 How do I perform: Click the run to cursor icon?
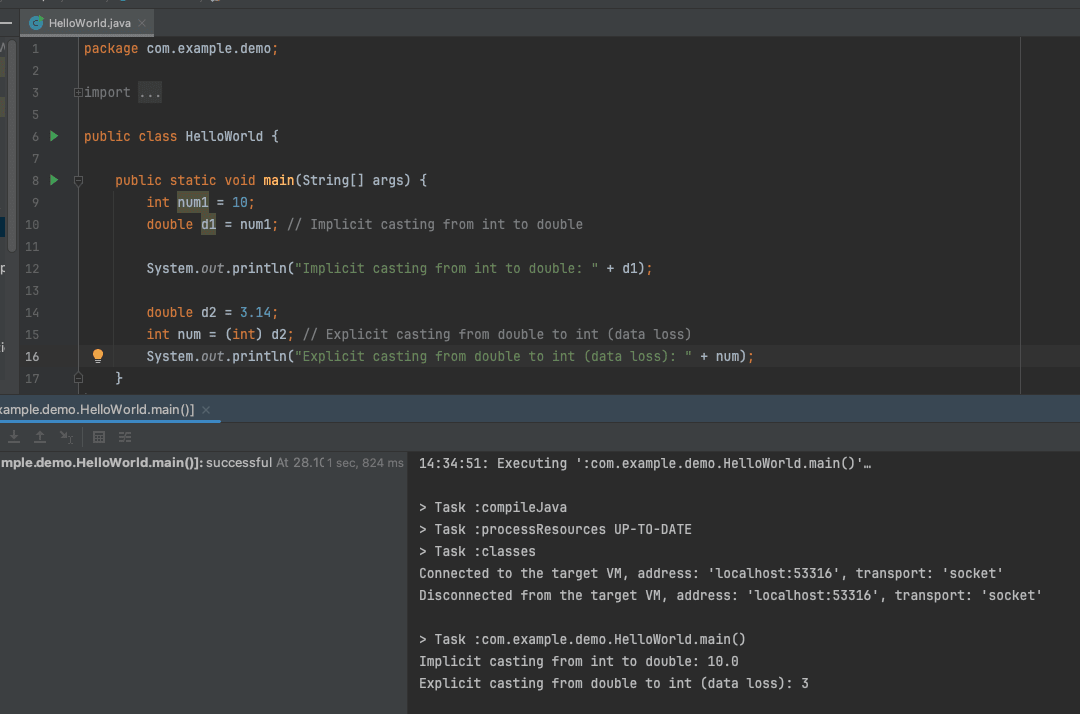click(66, 437)
